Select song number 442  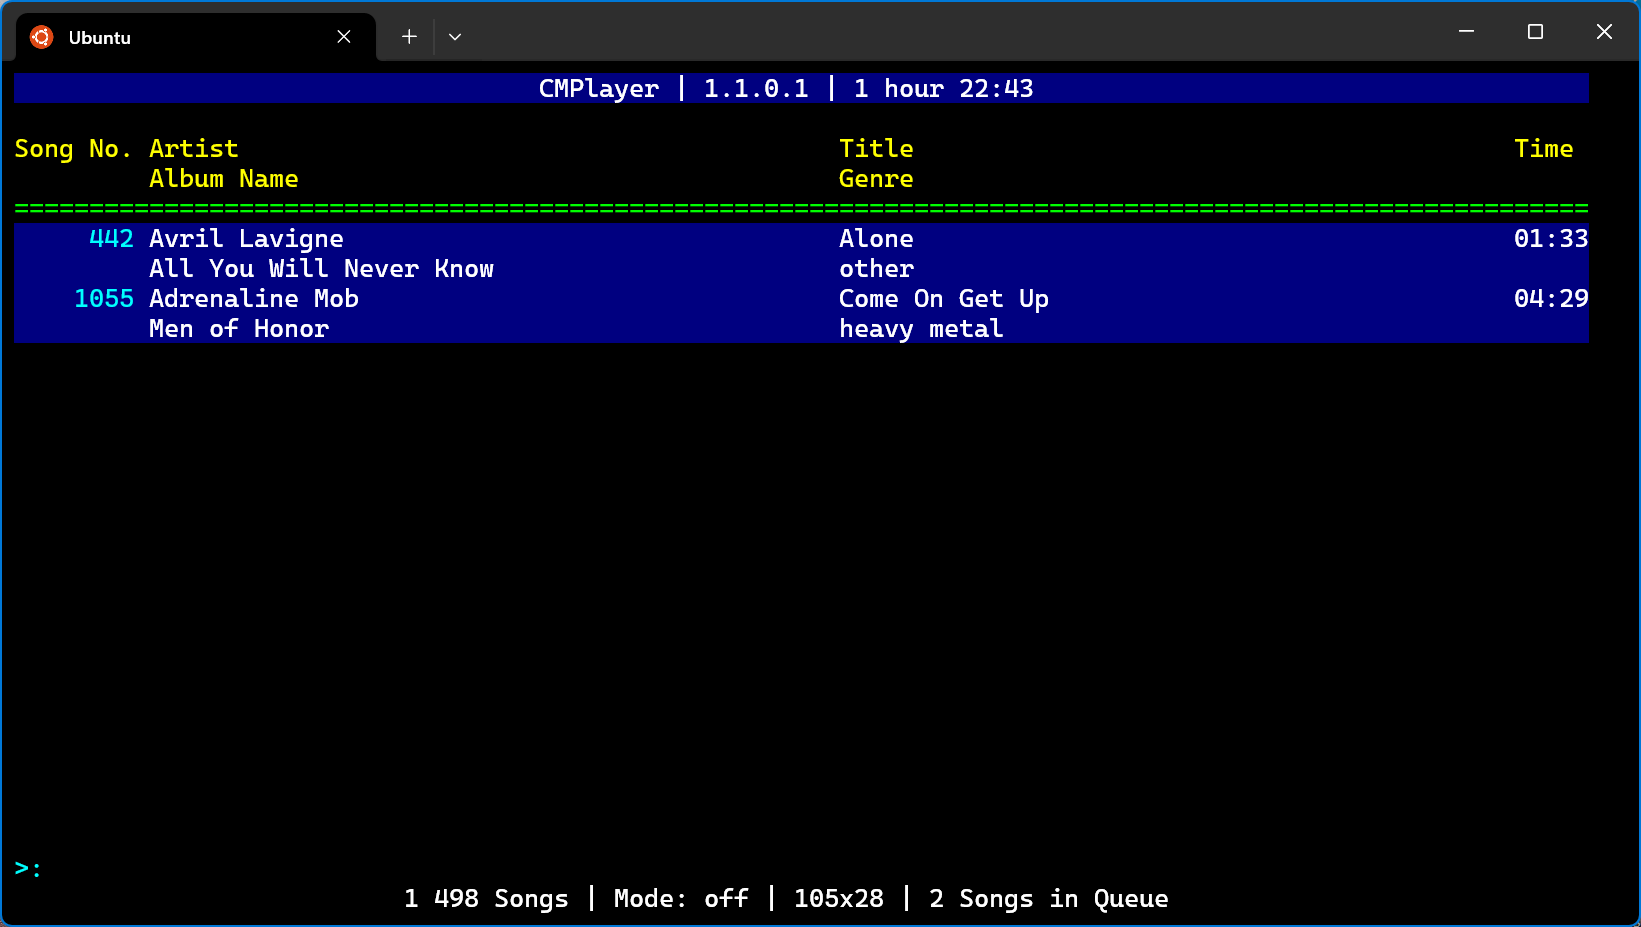pos(111,239)
